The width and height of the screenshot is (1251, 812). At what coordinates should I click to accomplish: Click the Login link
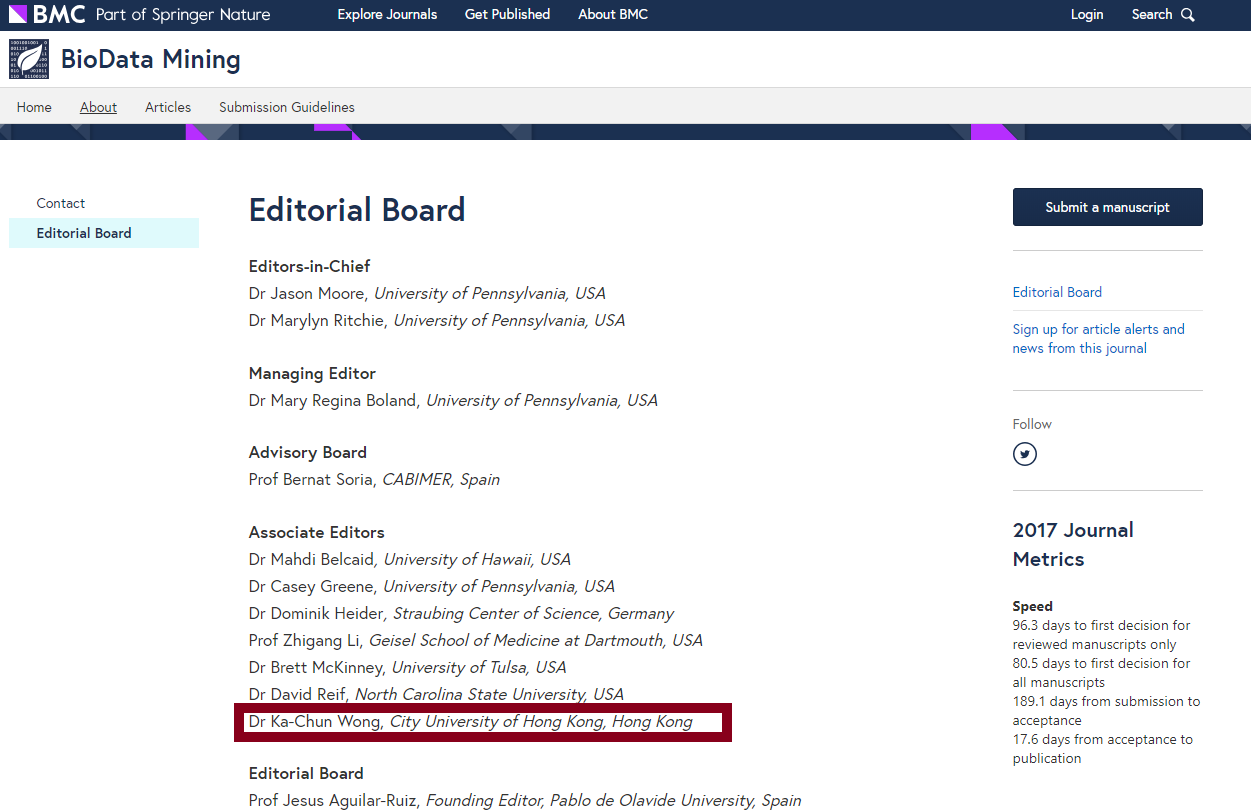(x=1087, y=14)
